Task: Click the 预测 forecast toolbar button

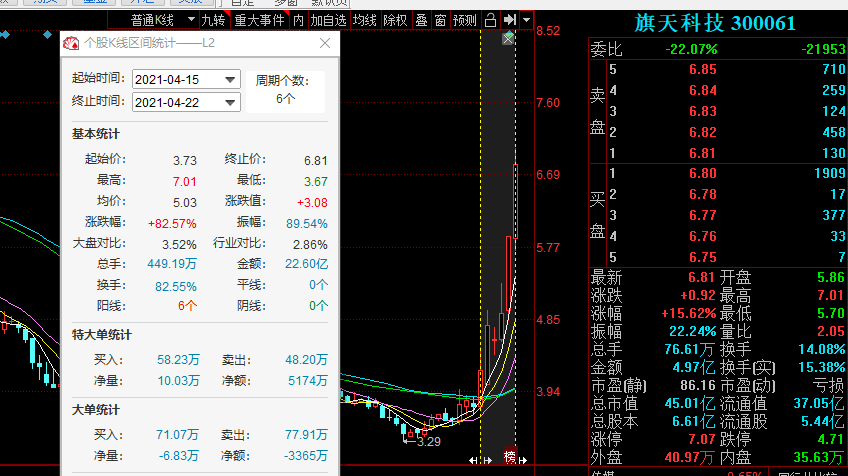Action: click(x=465, y=21)
